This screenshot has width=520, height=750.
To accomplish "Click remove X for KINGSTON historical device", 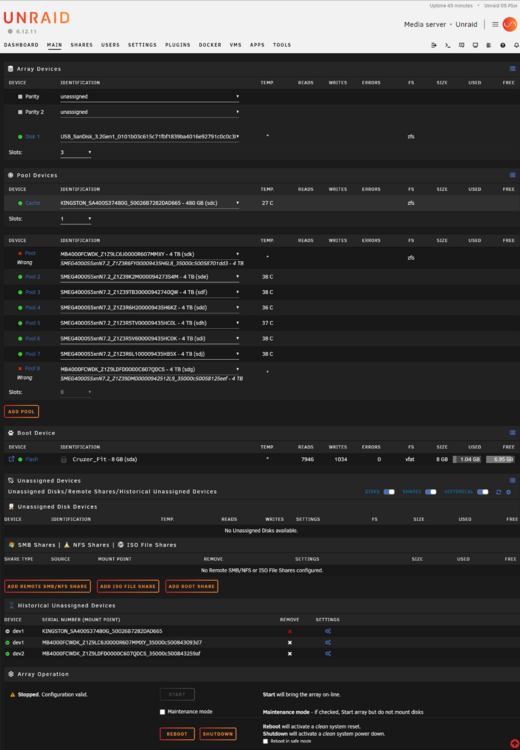I will tap(289, 631).
